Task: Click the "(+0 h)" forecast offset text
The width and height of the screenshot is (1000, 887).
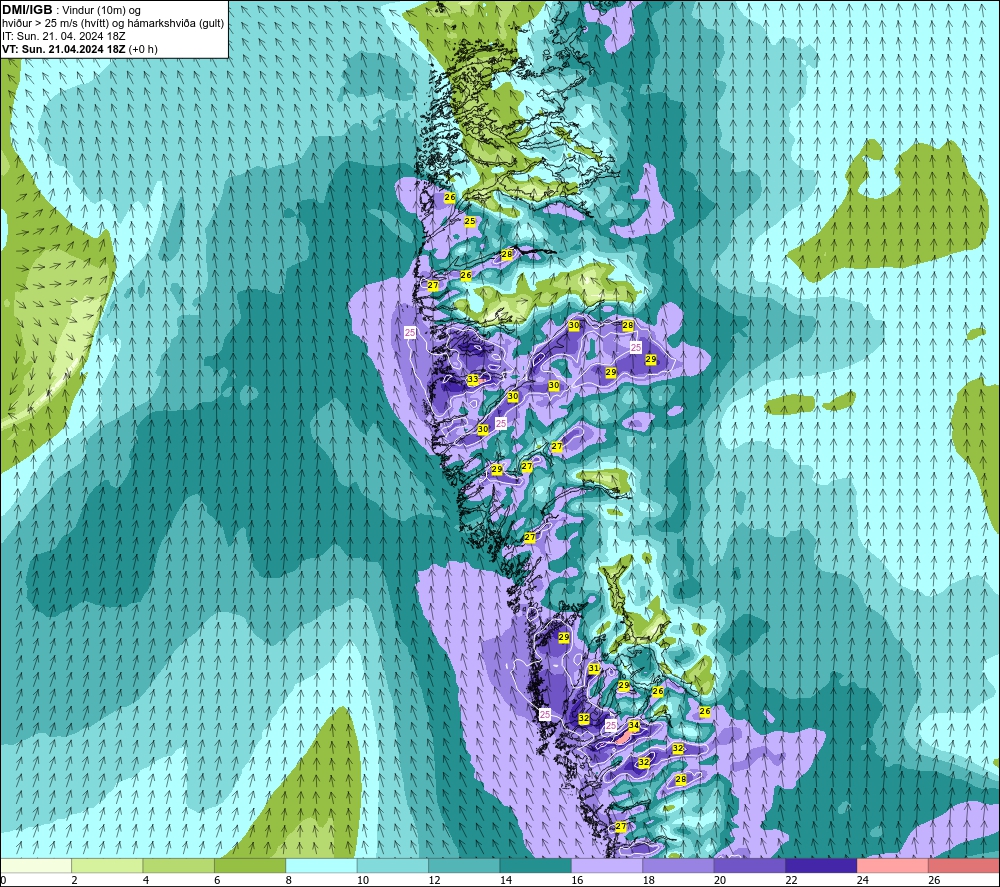Action: (x=143, y=49)
